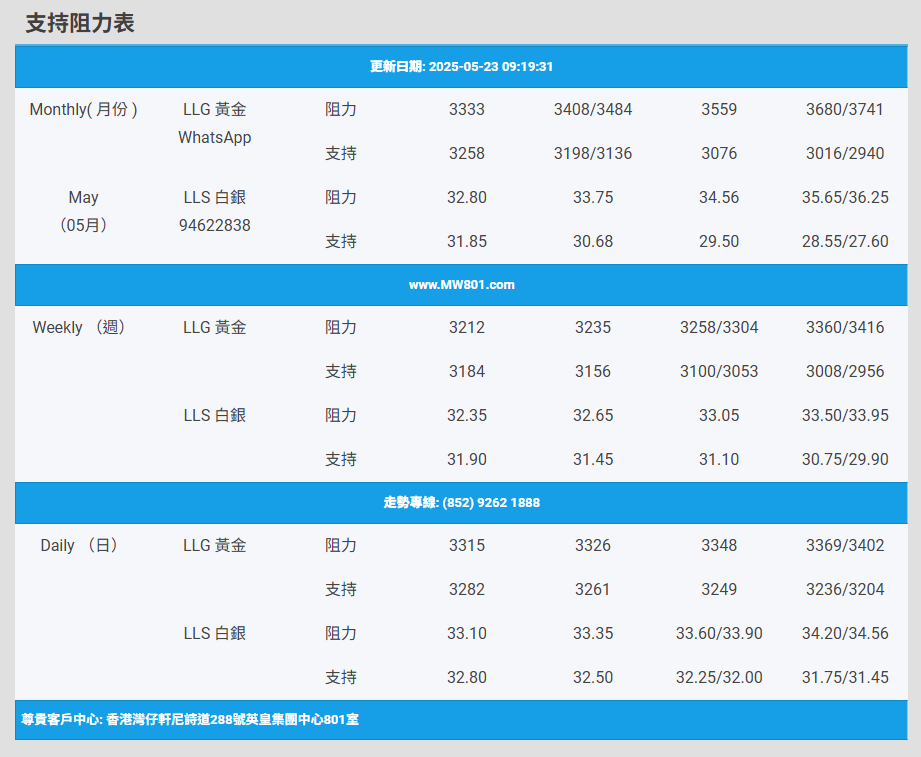
Task: Click the www.MW801.com website link
Action: pyautogui.click(x=461, y=285)
